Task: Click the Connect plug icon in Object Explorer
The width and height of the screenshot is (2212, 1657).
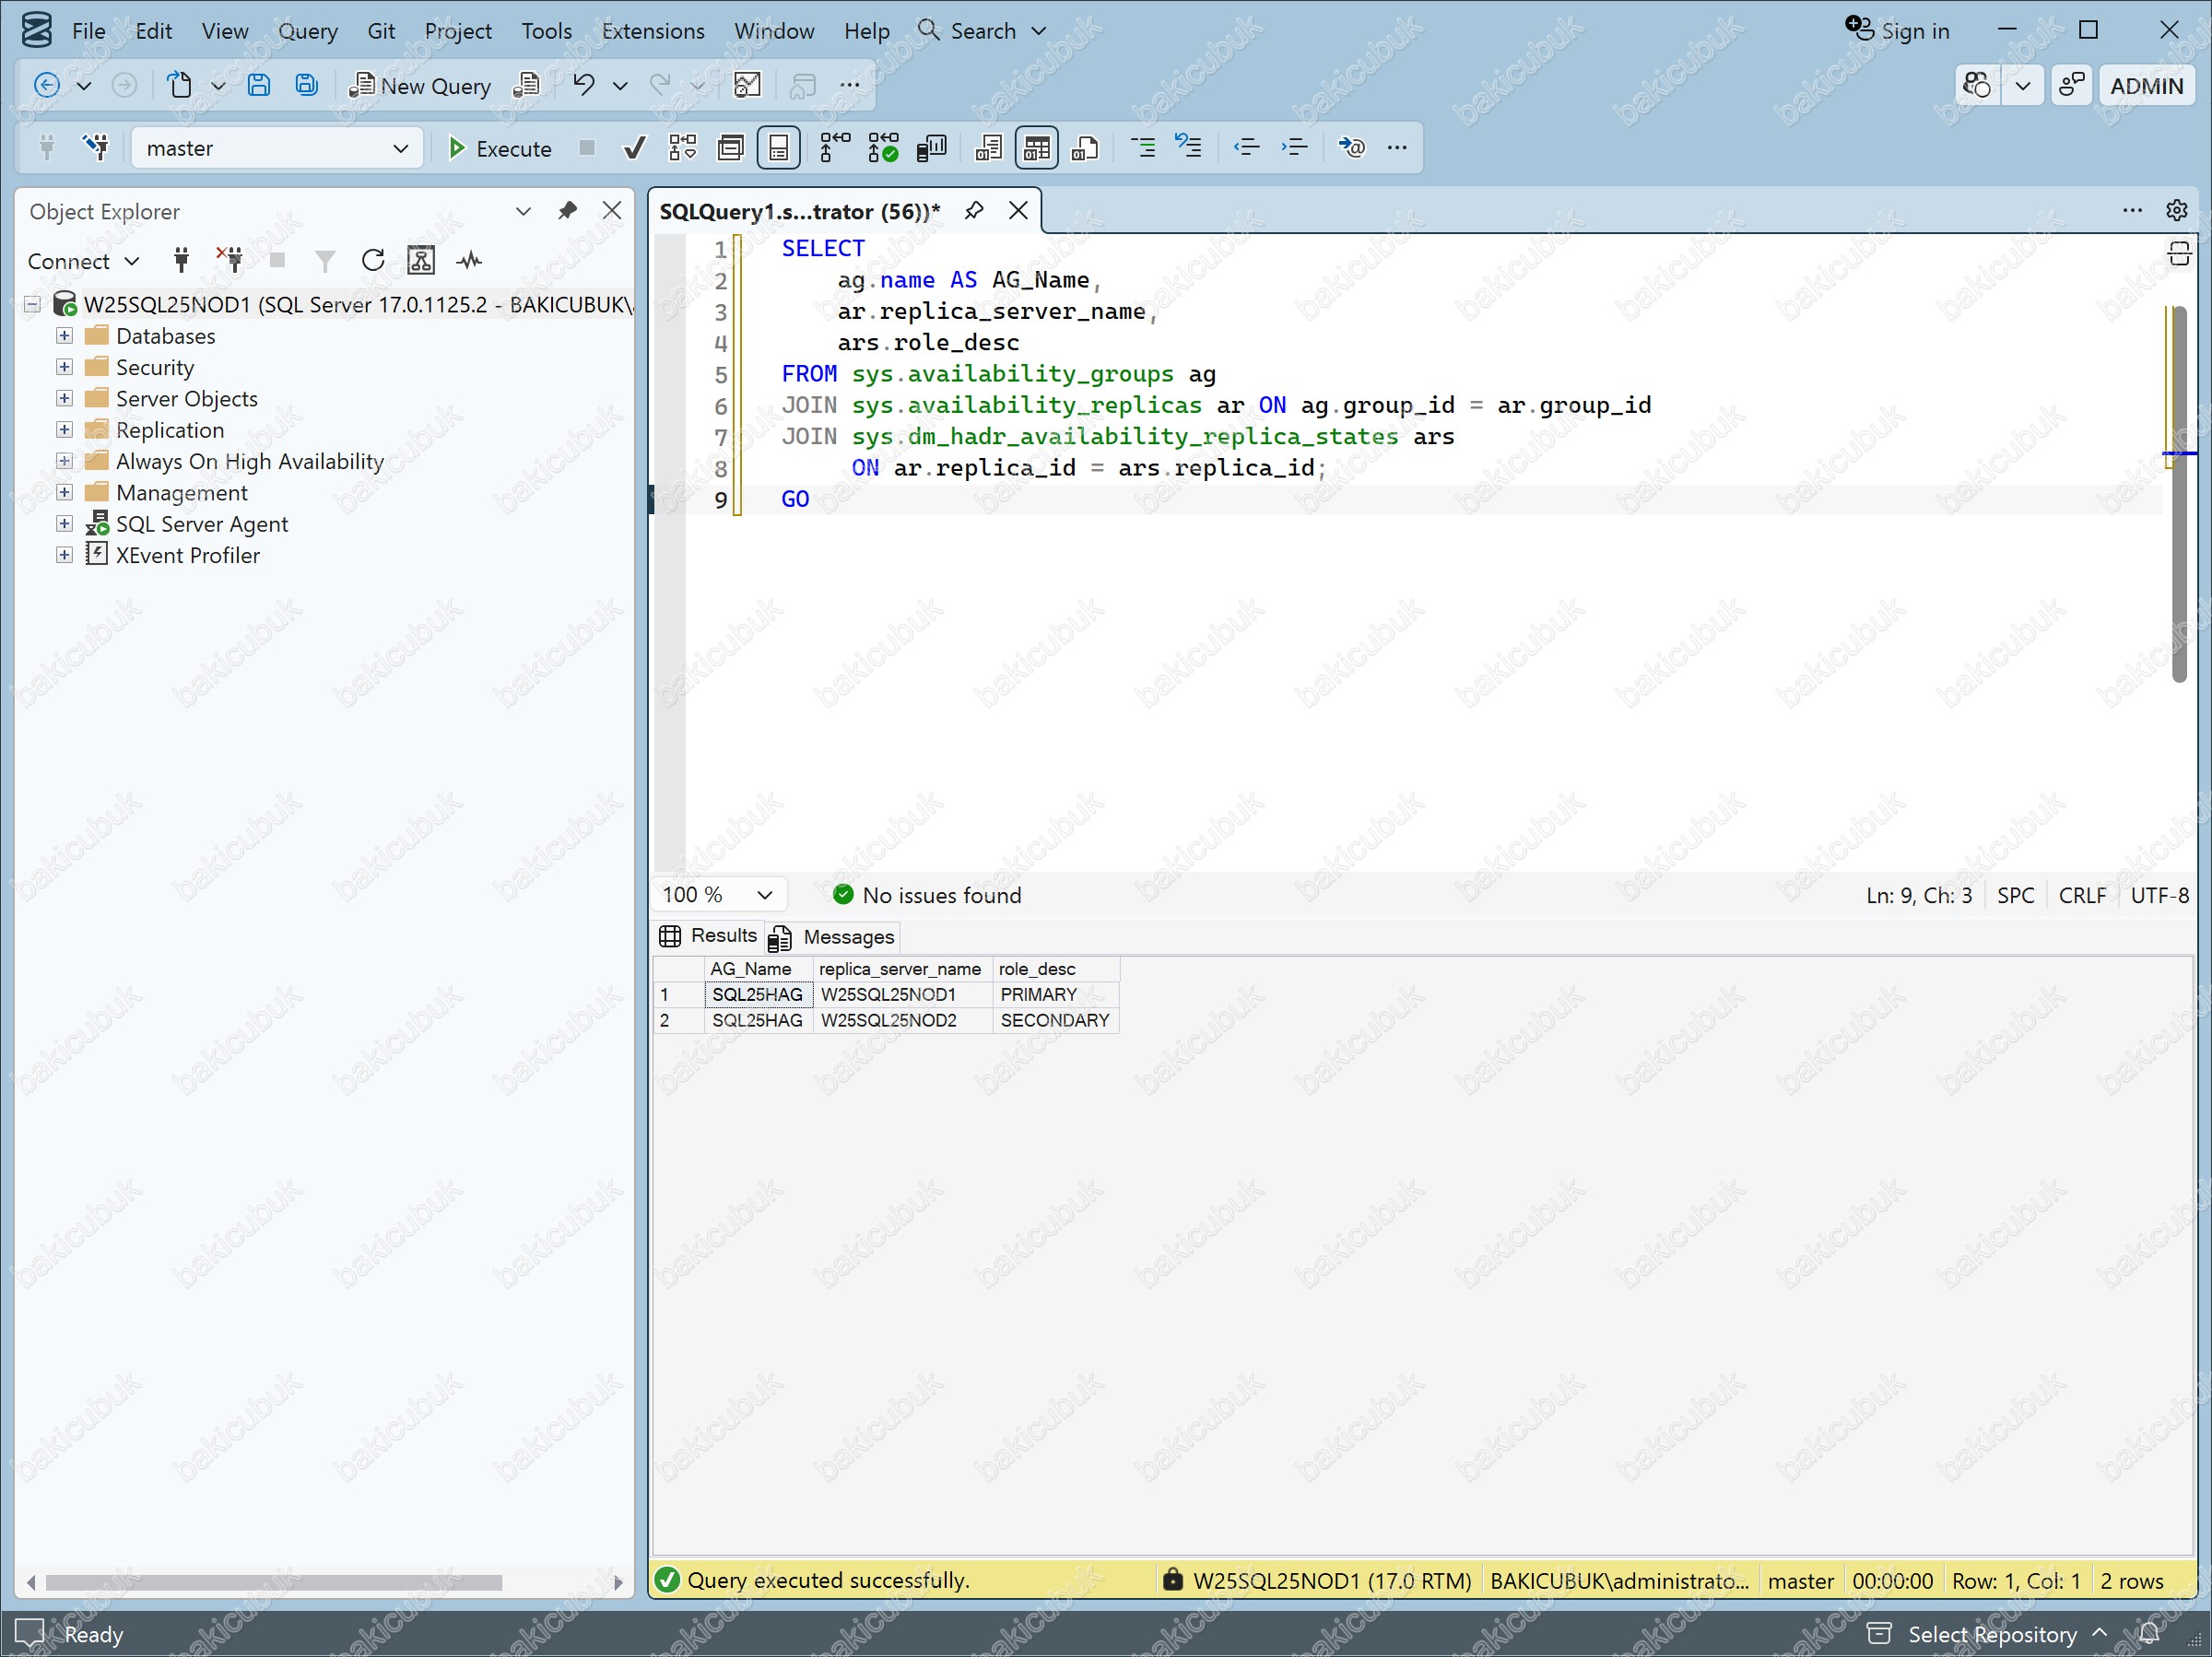Action: click(x=181, y=261)
